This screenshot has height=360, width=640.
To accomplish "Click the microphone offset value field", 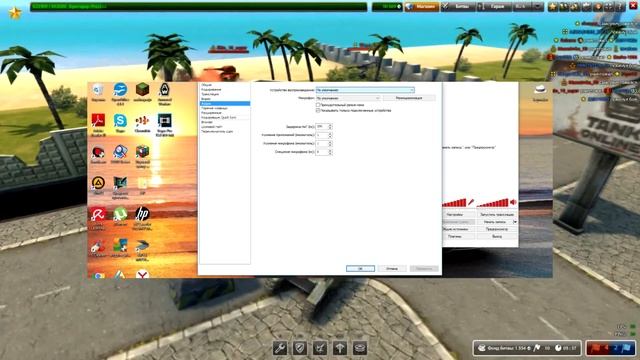I will coord(322,152).
